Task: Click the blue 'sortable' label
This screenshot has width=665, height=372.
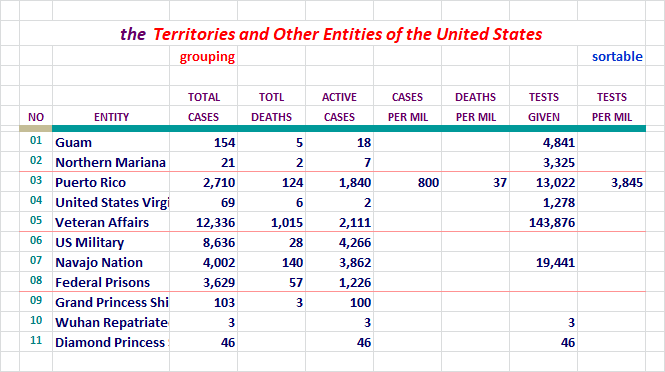Action: pyautogui.click(x=617, y=56)
